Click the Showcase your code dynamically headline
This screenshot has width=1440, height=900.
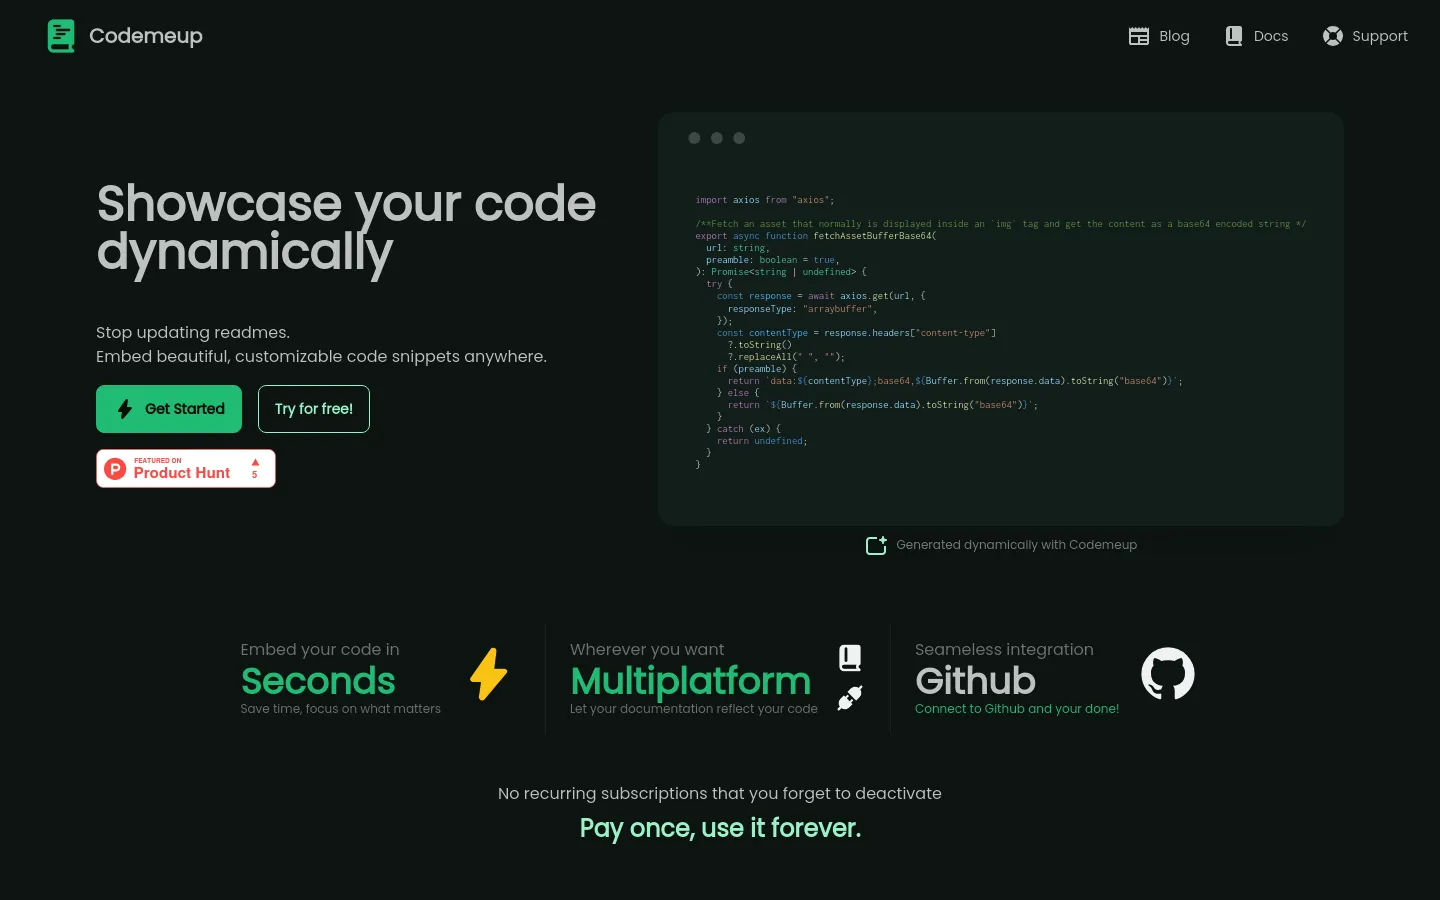click(346, 228)
